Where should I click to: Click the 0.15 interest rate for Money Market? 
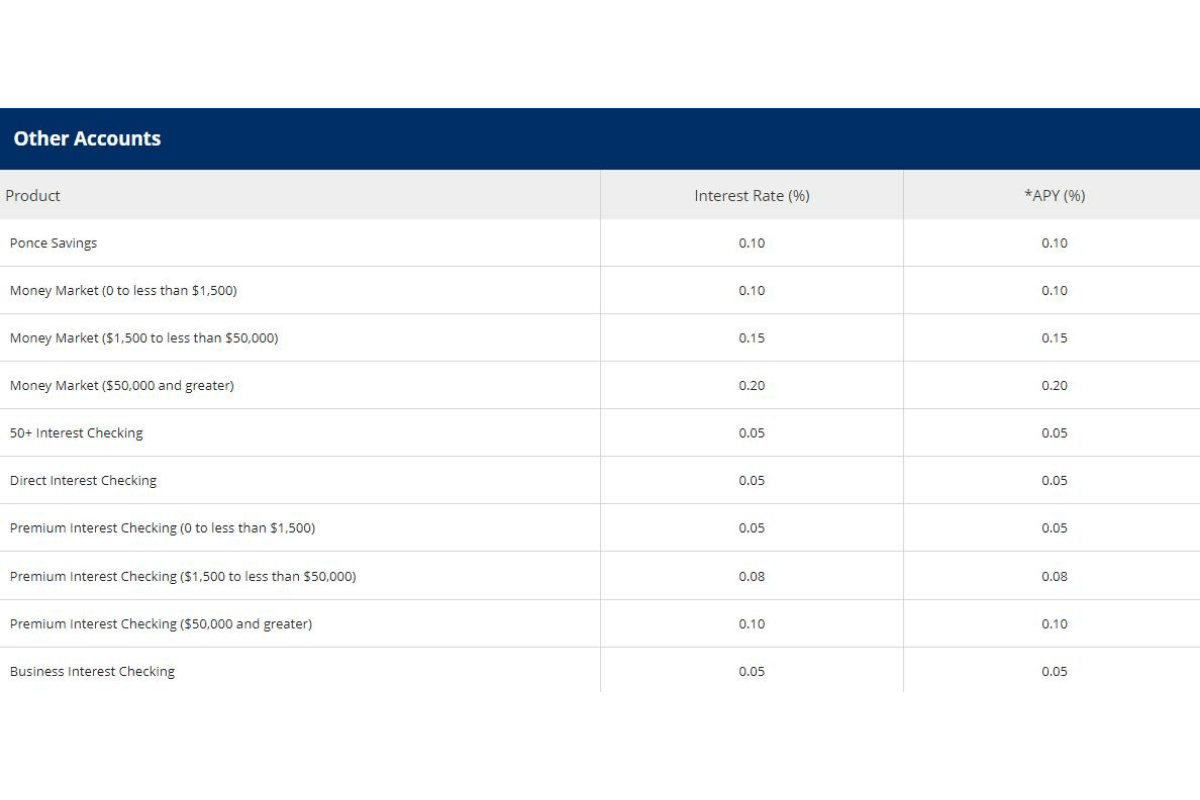[x=752, y=338]
